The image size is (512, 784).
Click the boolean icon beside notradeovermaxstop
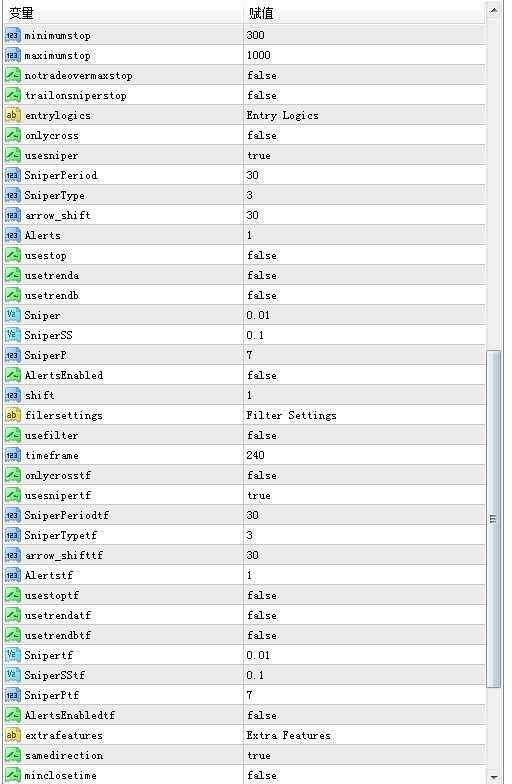(12, 76)
